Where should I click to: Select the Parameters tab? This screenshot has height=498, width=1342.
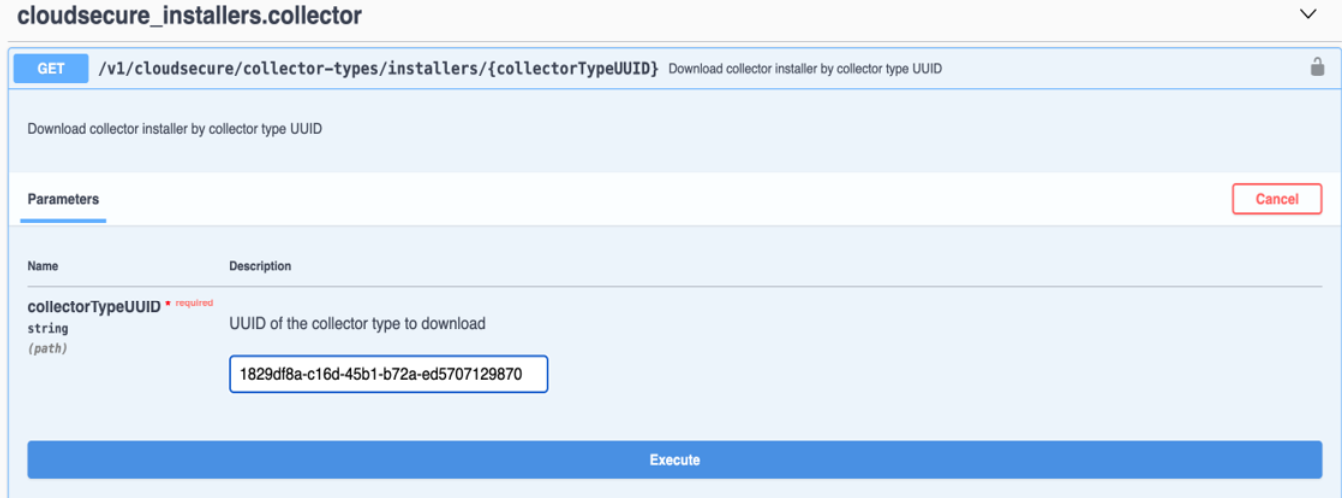(63, 199)
